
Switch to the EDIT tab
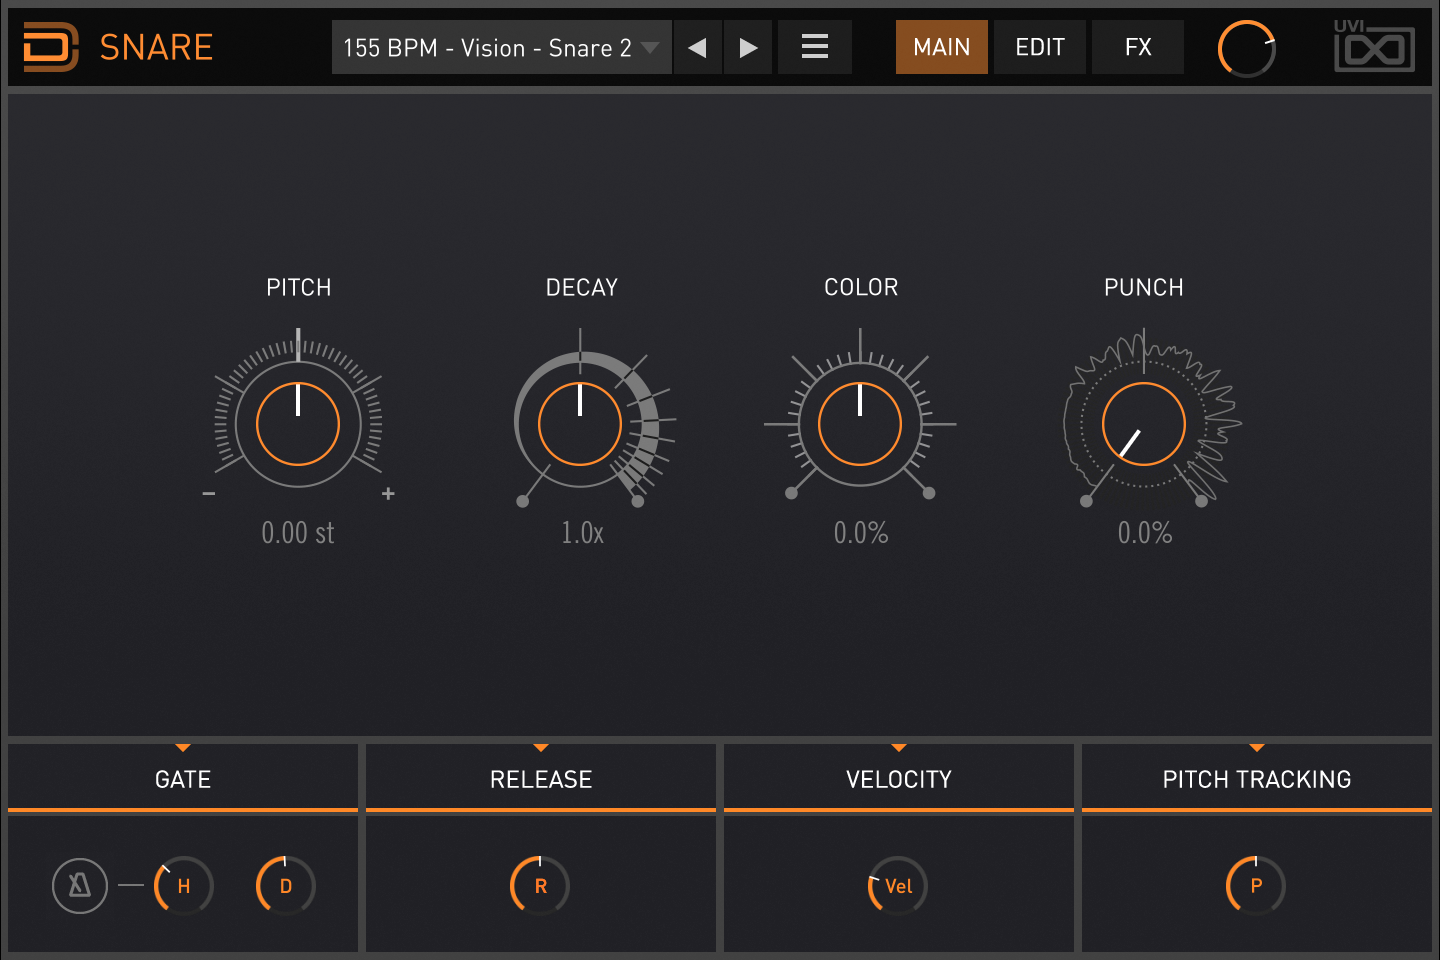pyautogui.click(x=1040, y=47)
